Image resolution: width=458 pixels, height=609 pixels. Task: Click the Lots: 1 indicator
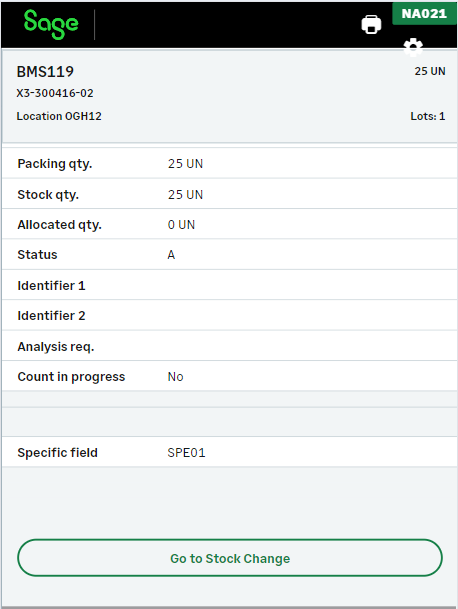(428, 116)
